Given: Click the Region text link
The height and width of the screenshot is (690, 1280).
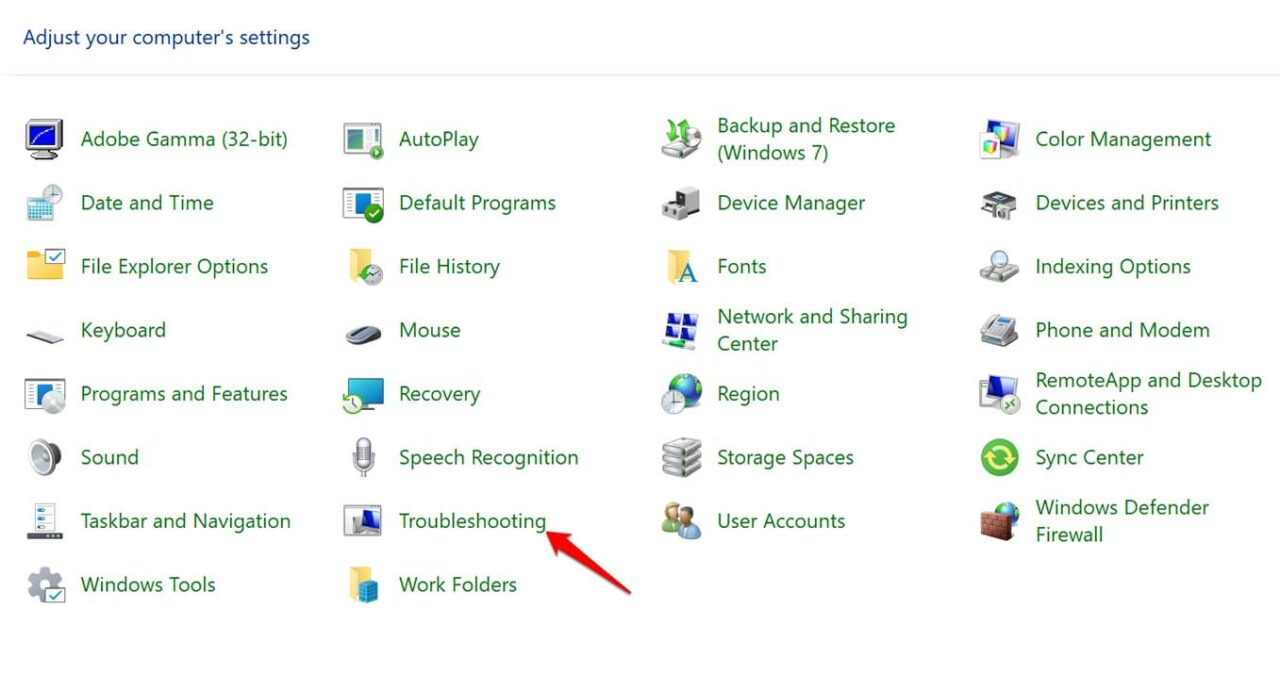Looking at the screenshot, I should [748, 394].
